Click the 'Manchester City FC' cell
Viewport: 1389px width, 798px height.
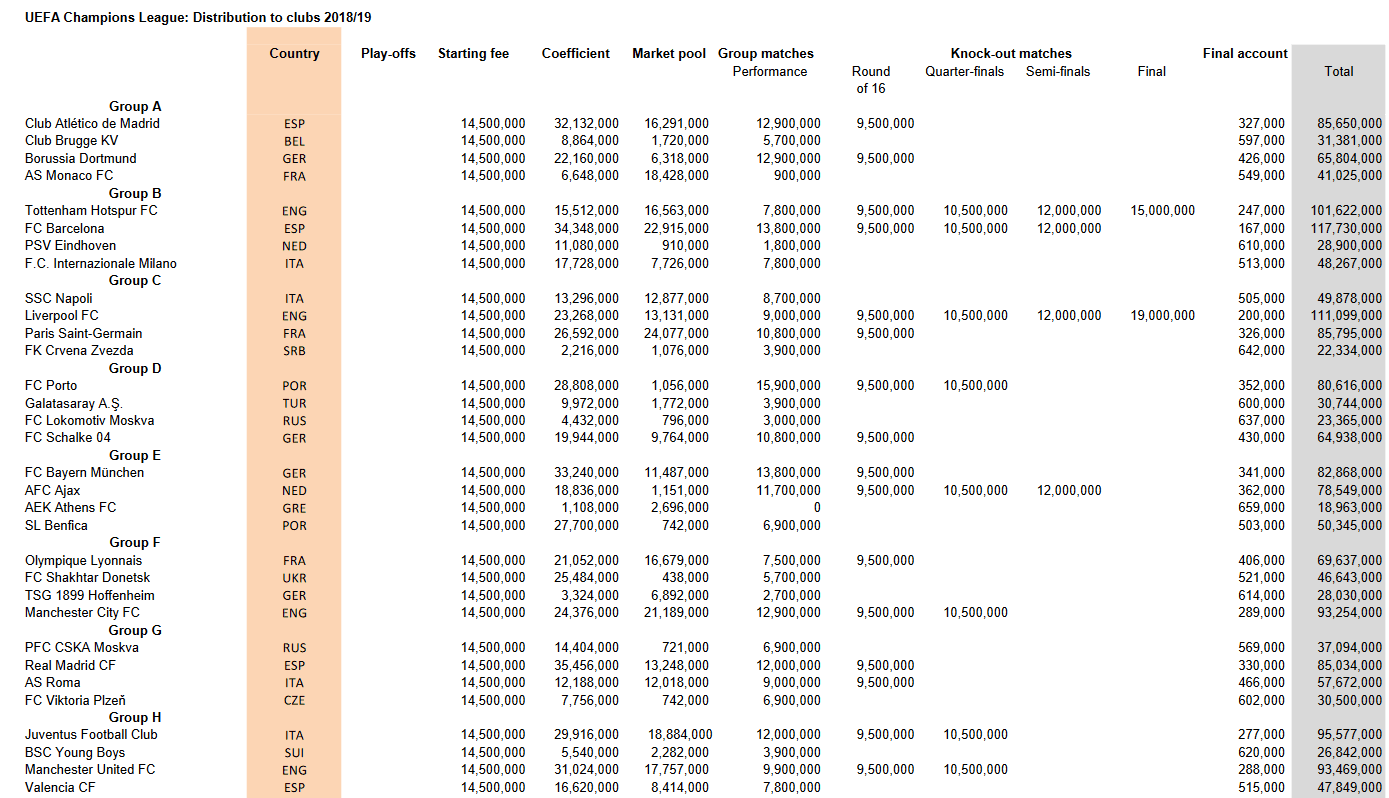click(x=82, y=612)
